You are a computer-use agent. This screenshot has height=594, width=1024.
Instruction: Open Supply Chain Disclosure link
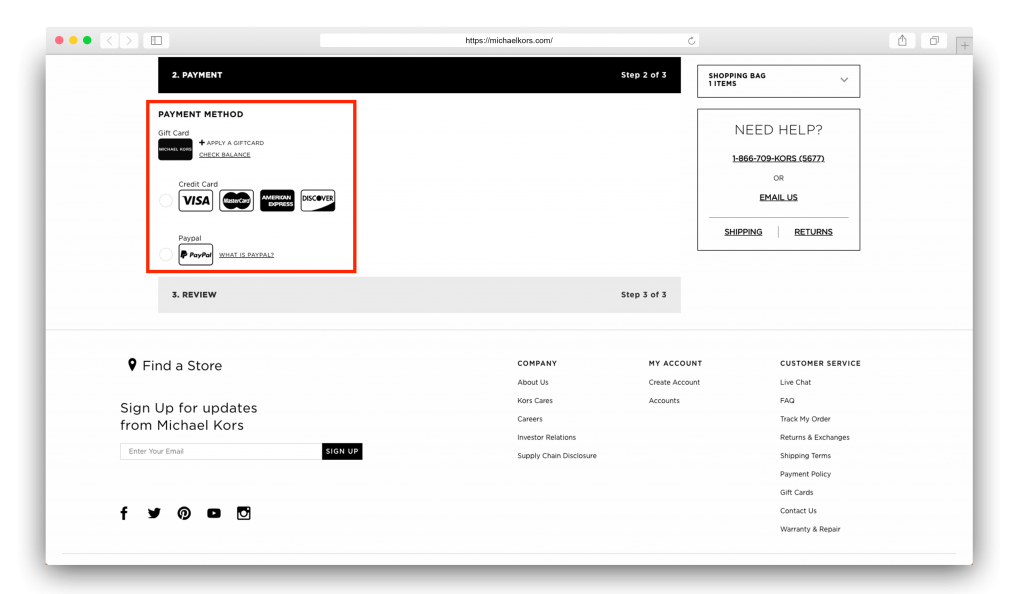[557, 456]
